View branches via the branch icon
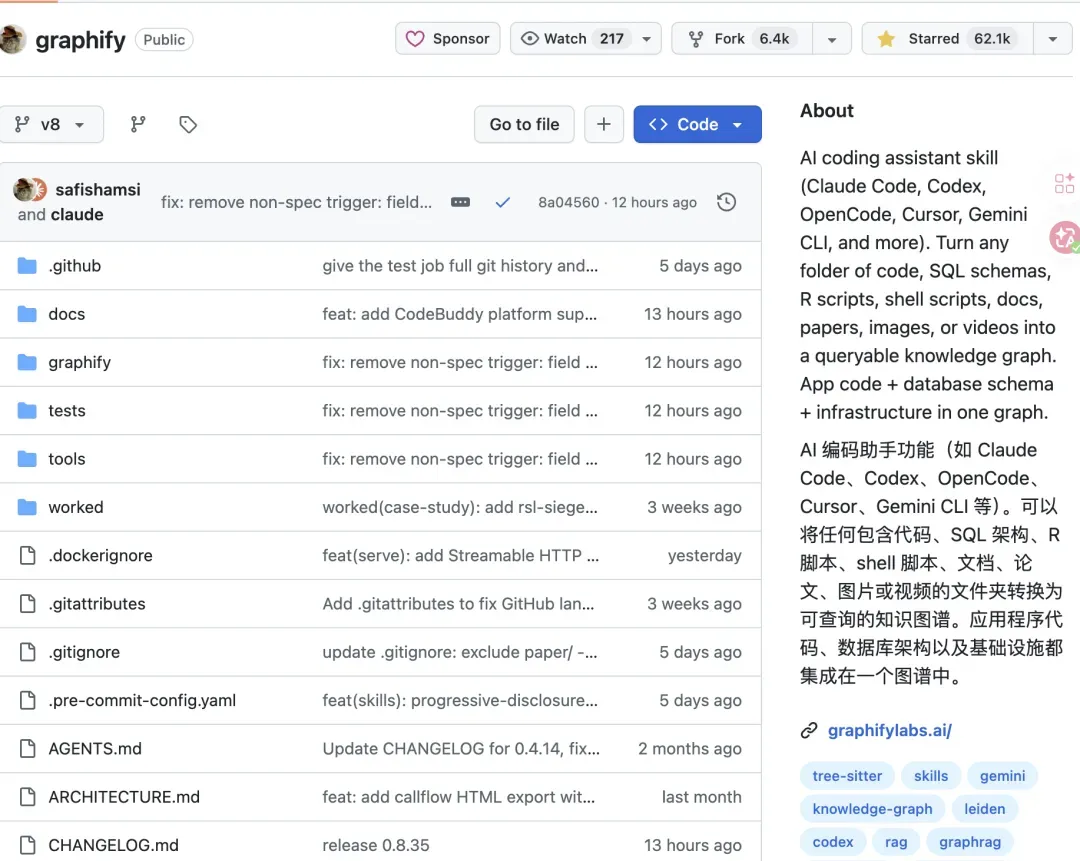This screenshot has height=861, width=1080. tap(138, 124)
